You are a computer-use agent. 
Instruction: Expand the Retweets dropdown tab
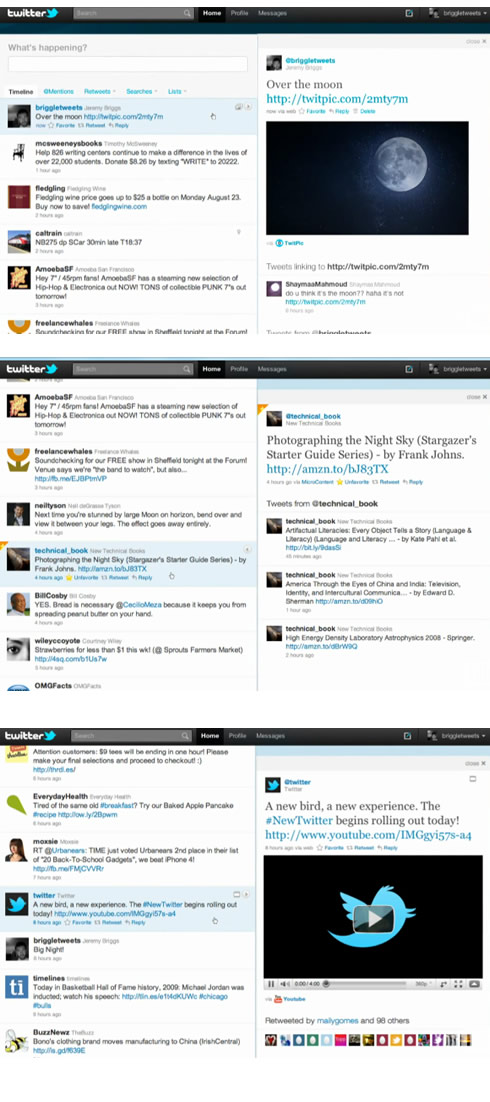click(x=100, y=91)
